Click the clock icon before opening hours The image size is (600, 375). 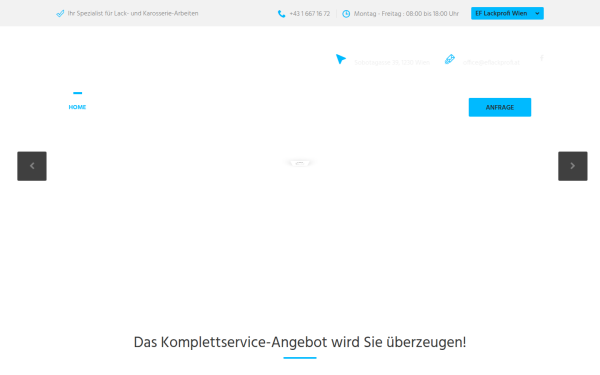(346, 14)
